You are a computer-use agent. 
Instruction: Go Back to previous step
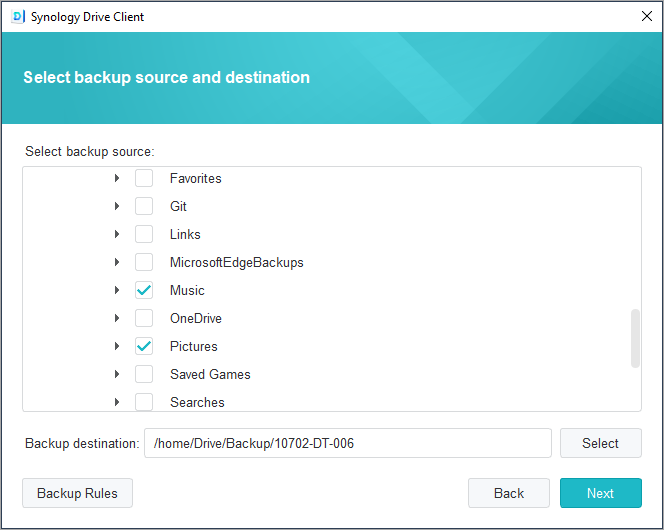[508, 493]
